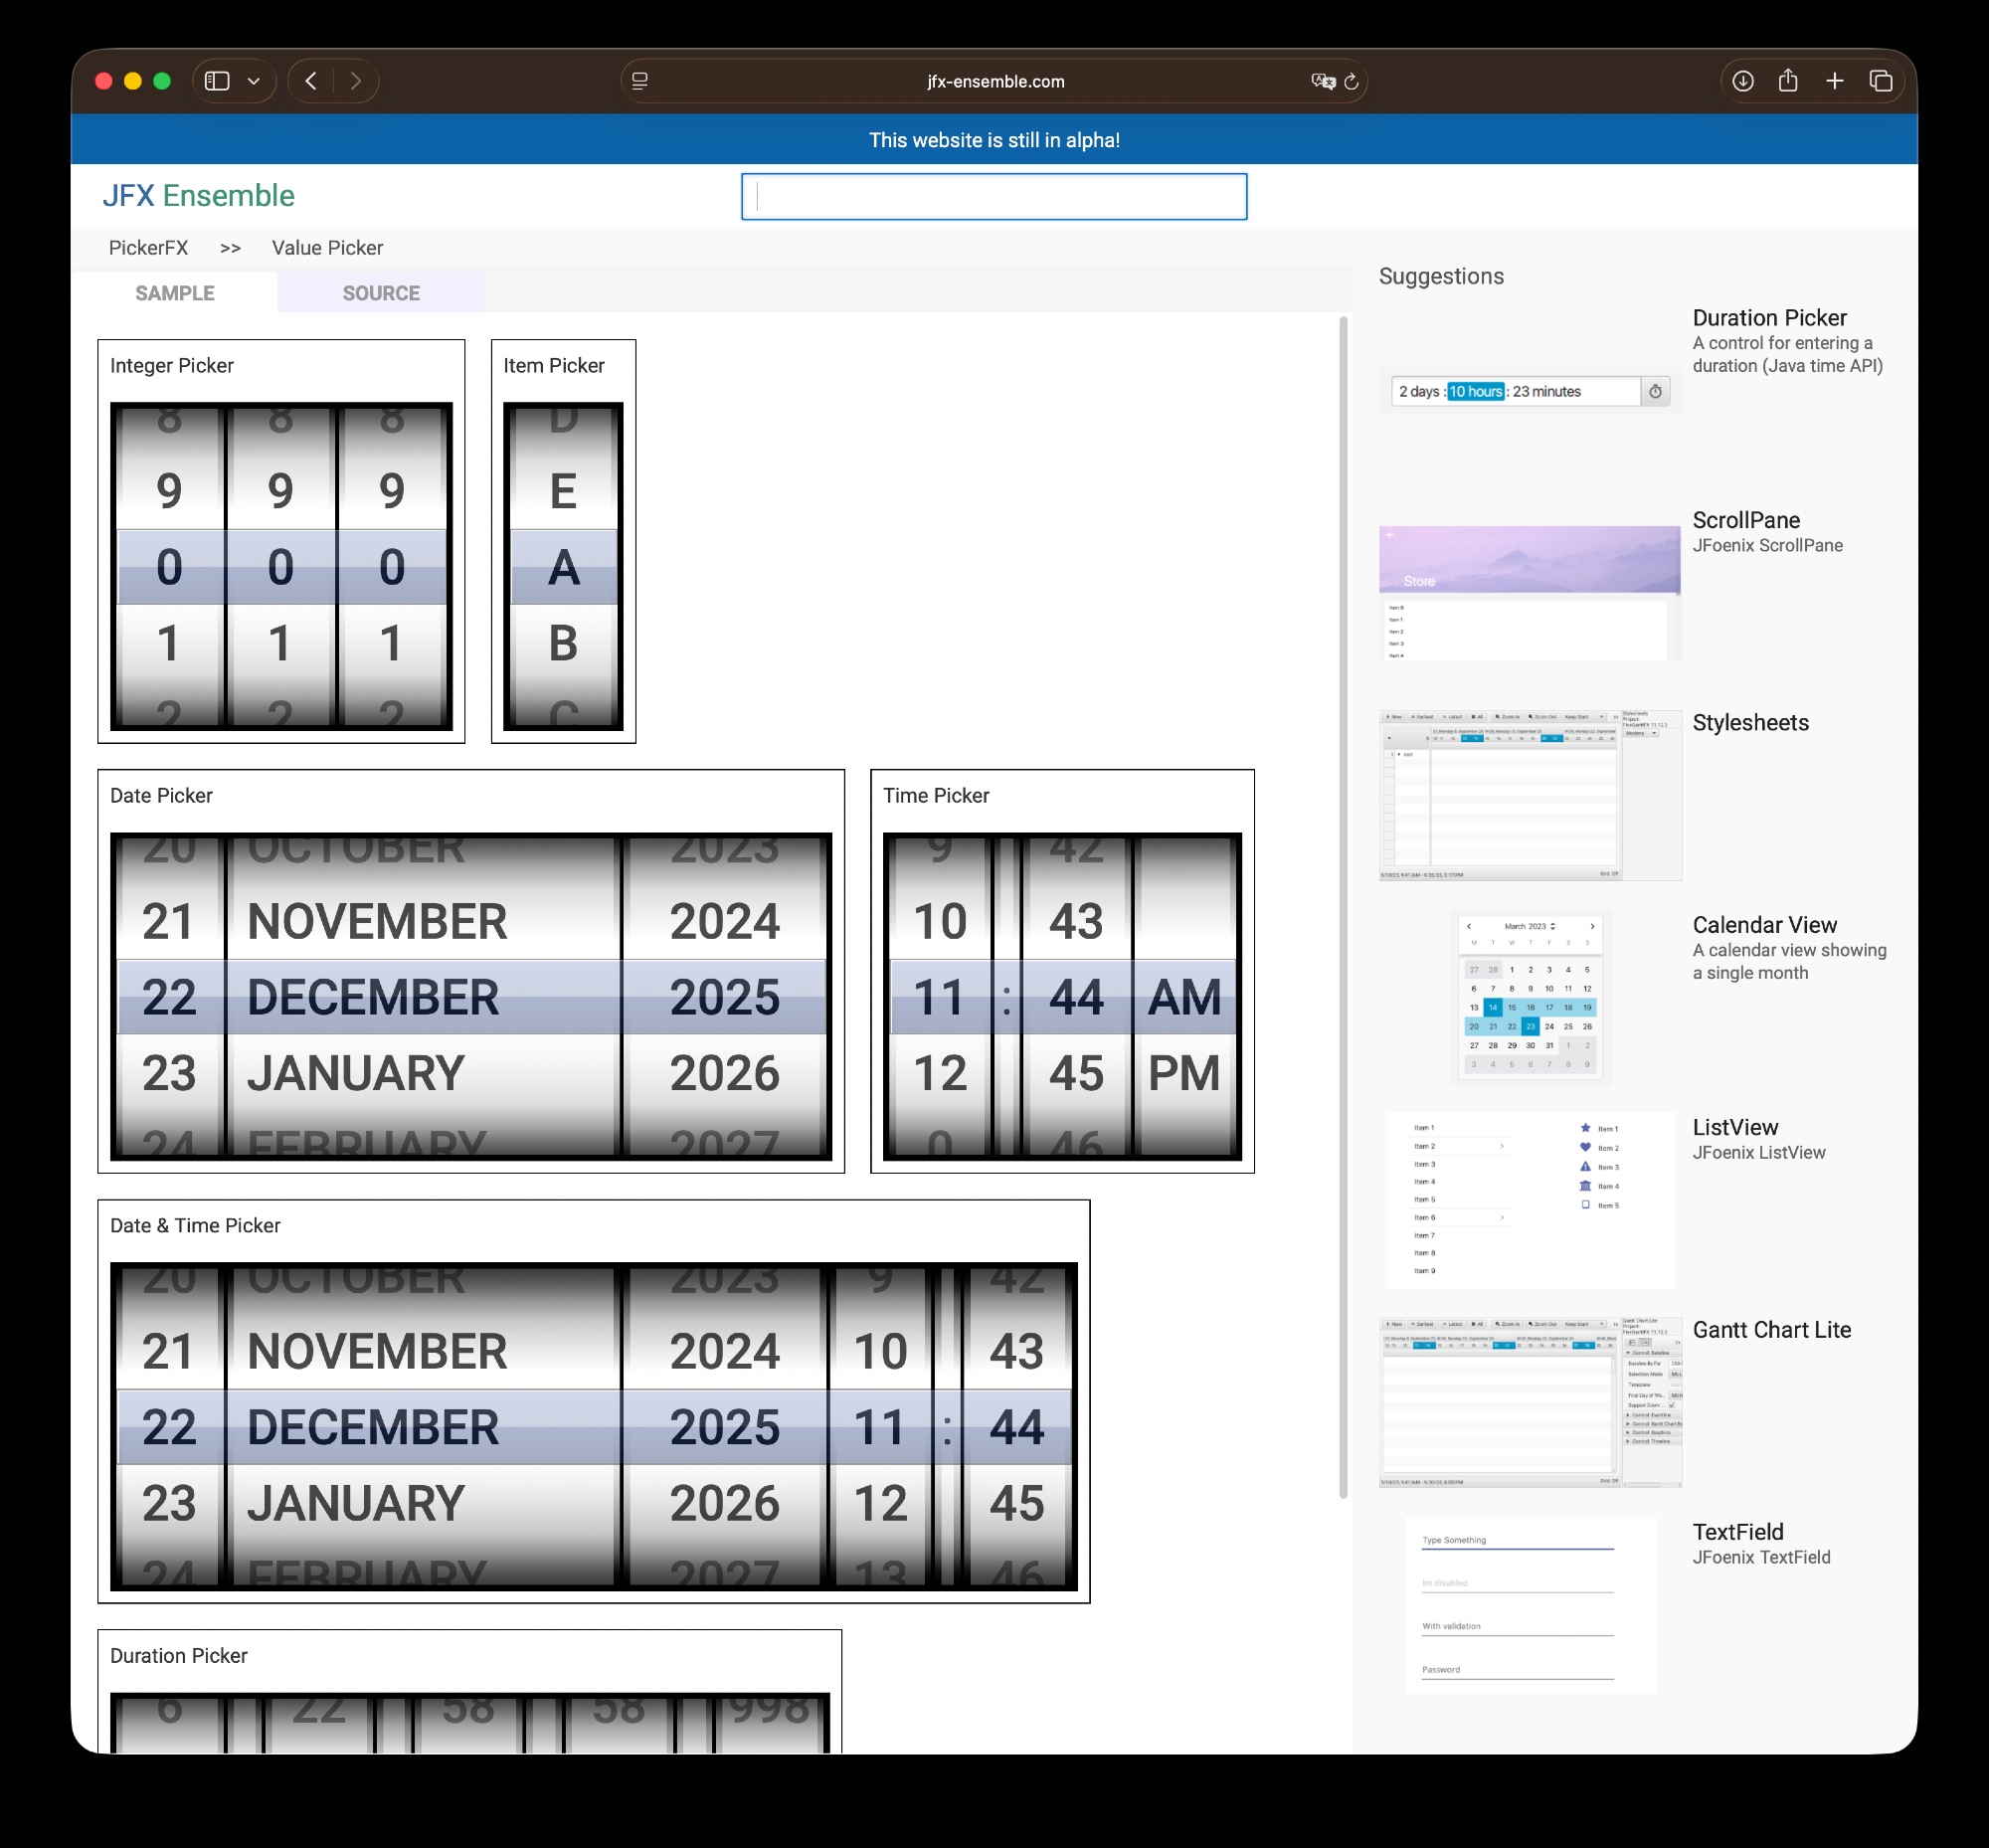Click the share icon in Safari toolbar
This screenshot has height=1848, width=1989.
point(1788,81)
